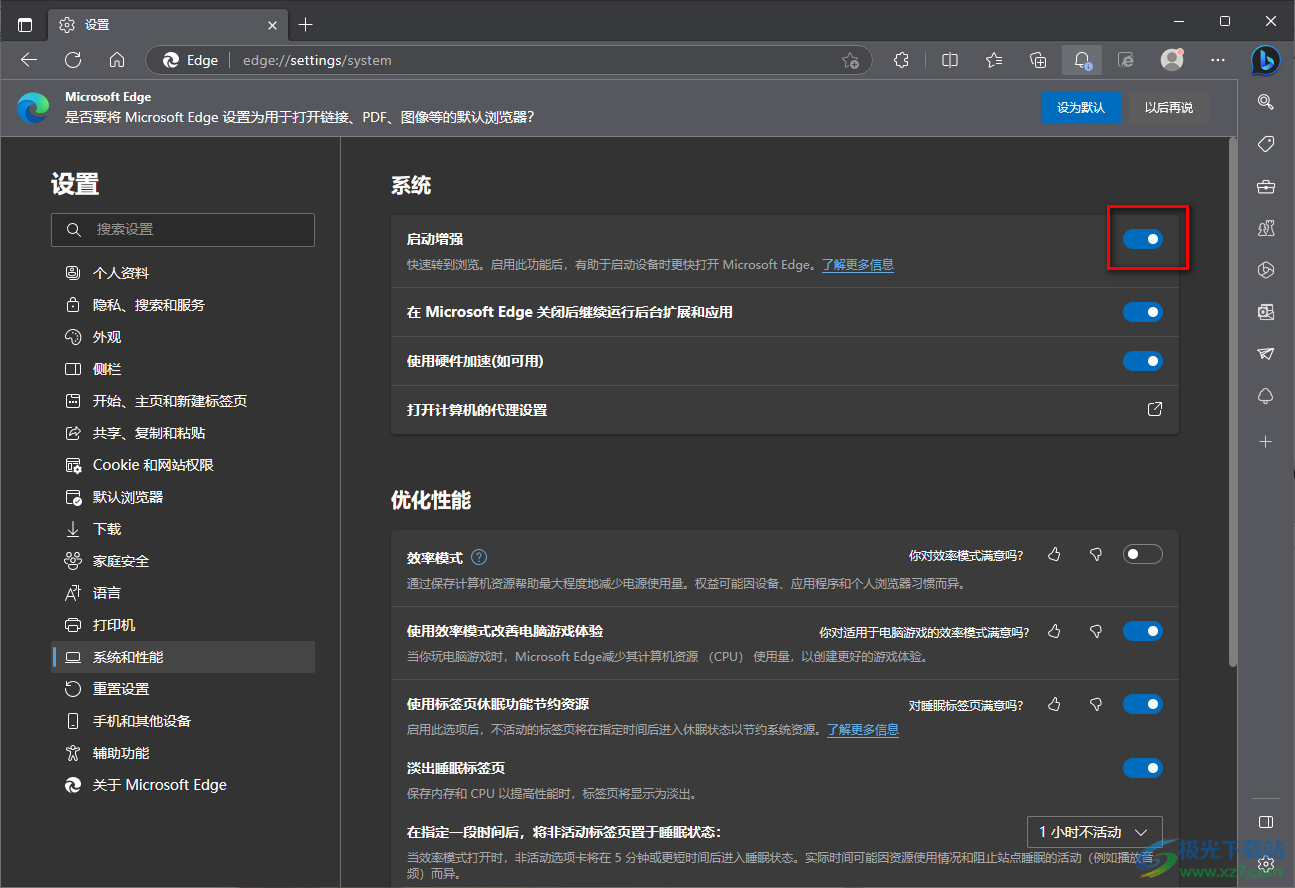
Task: Close the 设置 tab
Action: tap(273, 24)
